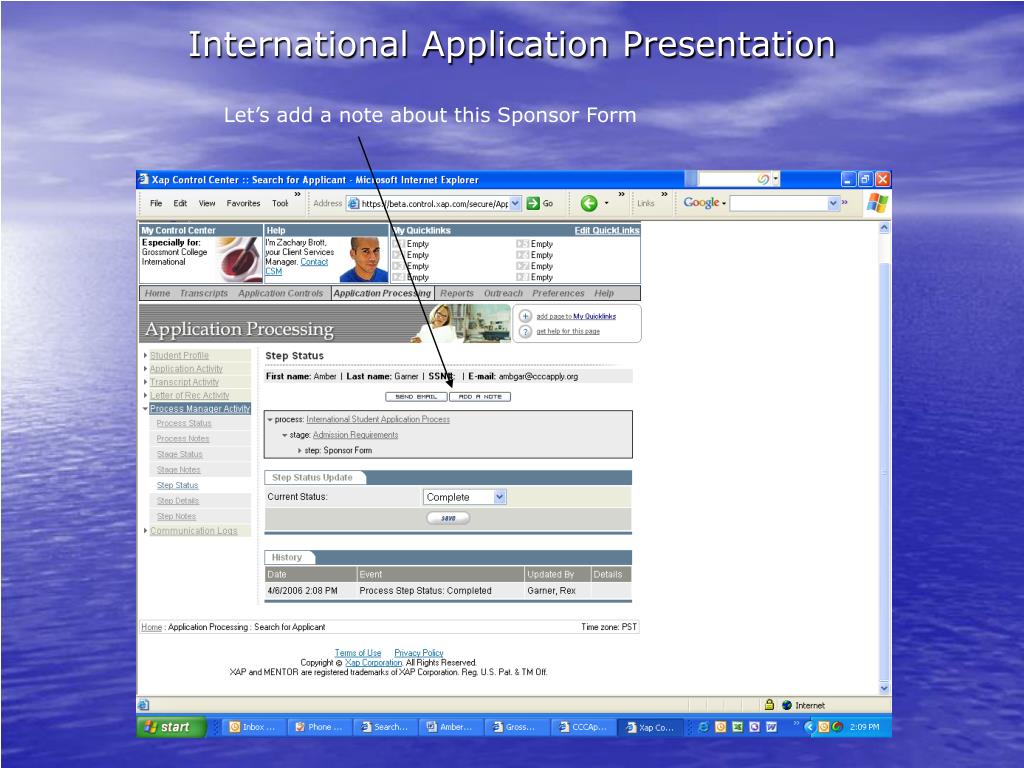The height and width of the screenshot is (768, 1024).
Task: Expand Student Profile sidebar section
Action: click(x=145, y=355)
